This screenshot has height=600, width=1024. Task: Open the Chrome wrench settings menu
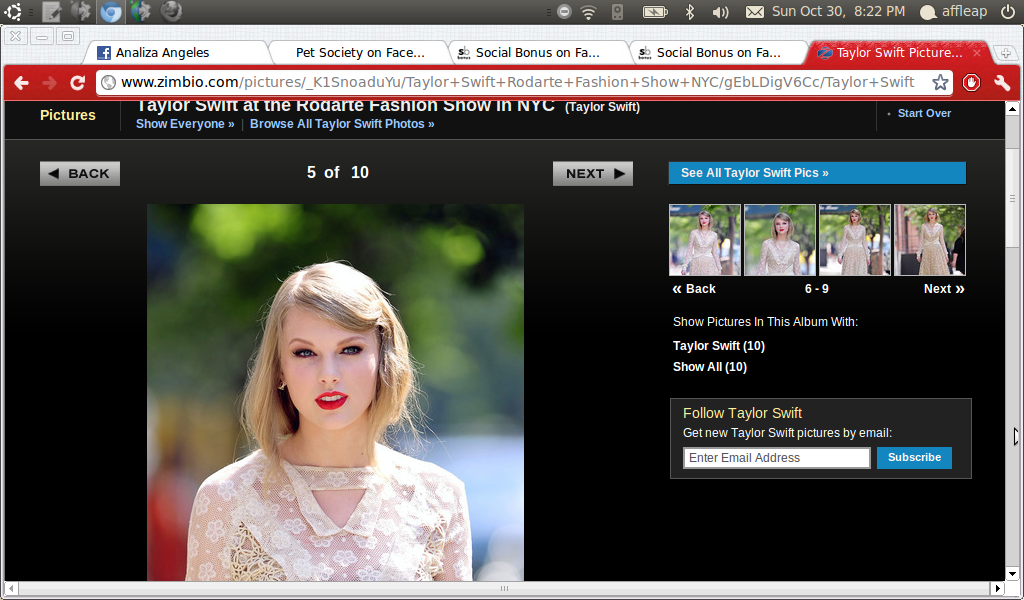click(x=1002, y=82)
